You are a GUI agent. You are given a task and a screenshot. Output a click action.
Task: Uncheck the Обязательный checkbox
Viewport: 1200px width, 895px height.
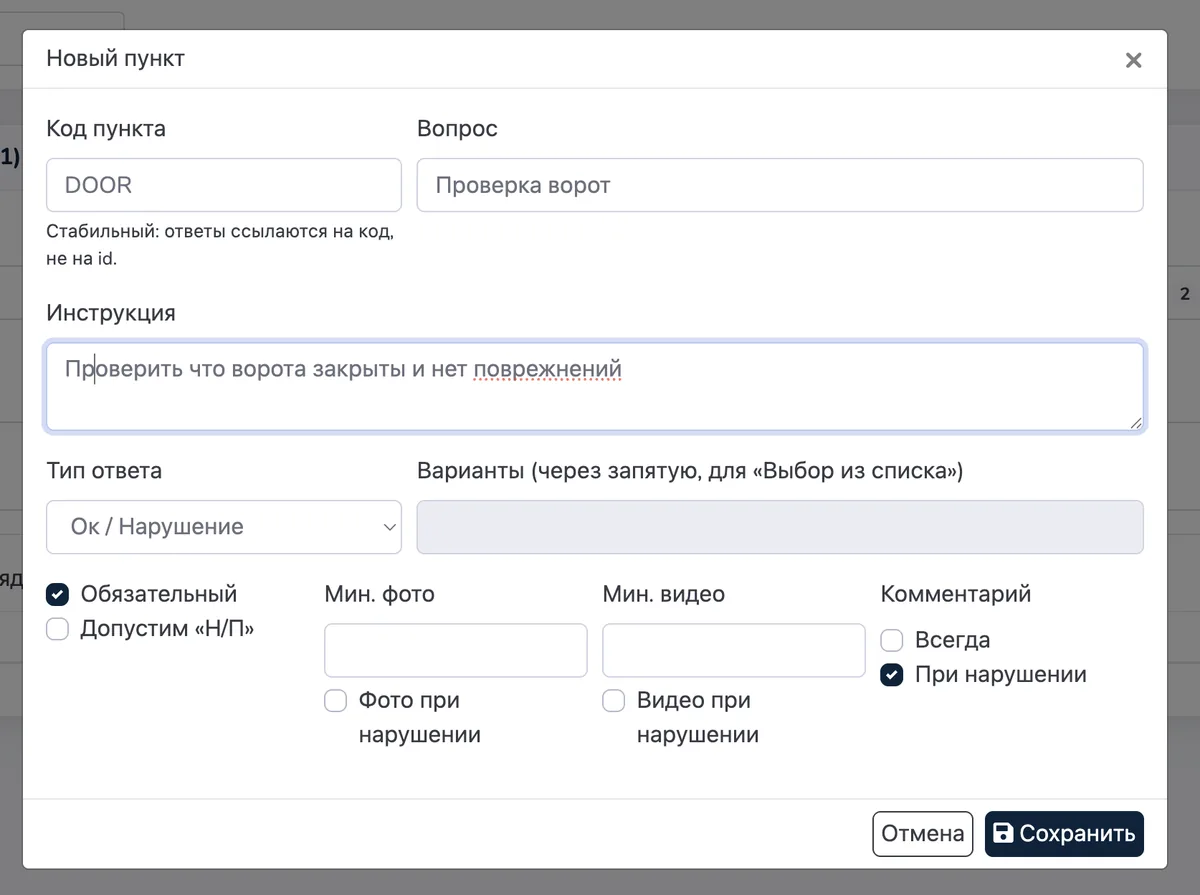(x=58, y=595)
